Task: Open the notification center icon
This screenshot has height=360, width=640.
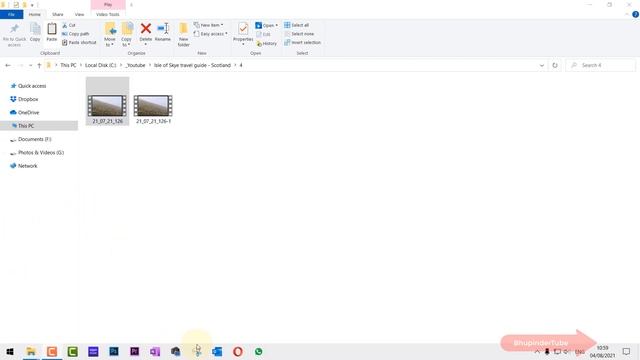Action: point(626,351)
